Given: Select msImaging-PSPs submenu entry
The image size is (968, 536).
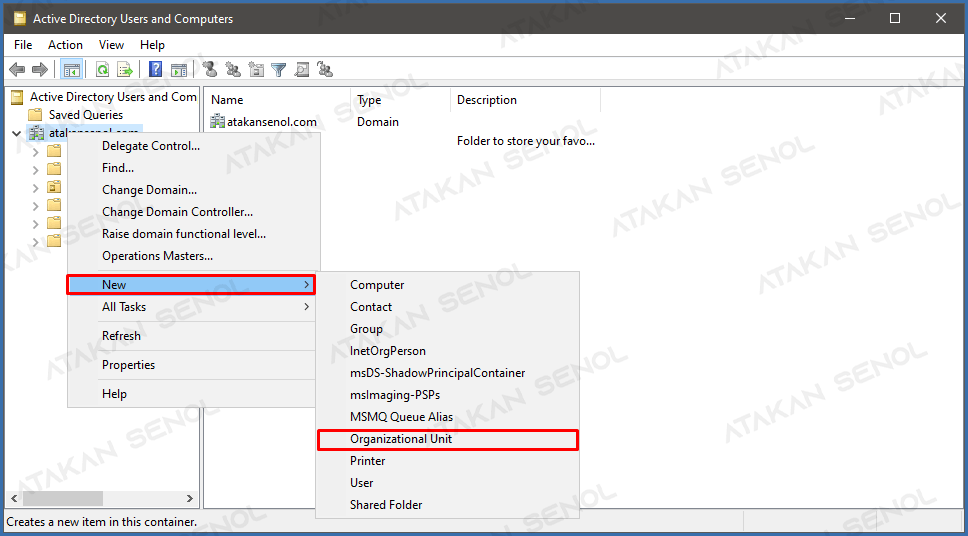Looking at the screenshot, I should pos(448,395).
